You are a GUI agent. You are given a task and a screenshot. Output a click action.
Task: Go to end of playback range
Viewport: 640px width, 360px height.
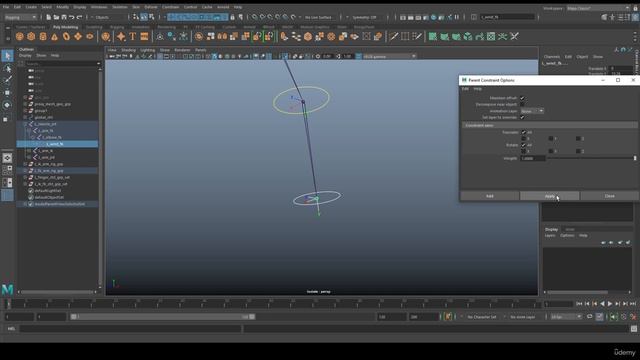[633, 304]
